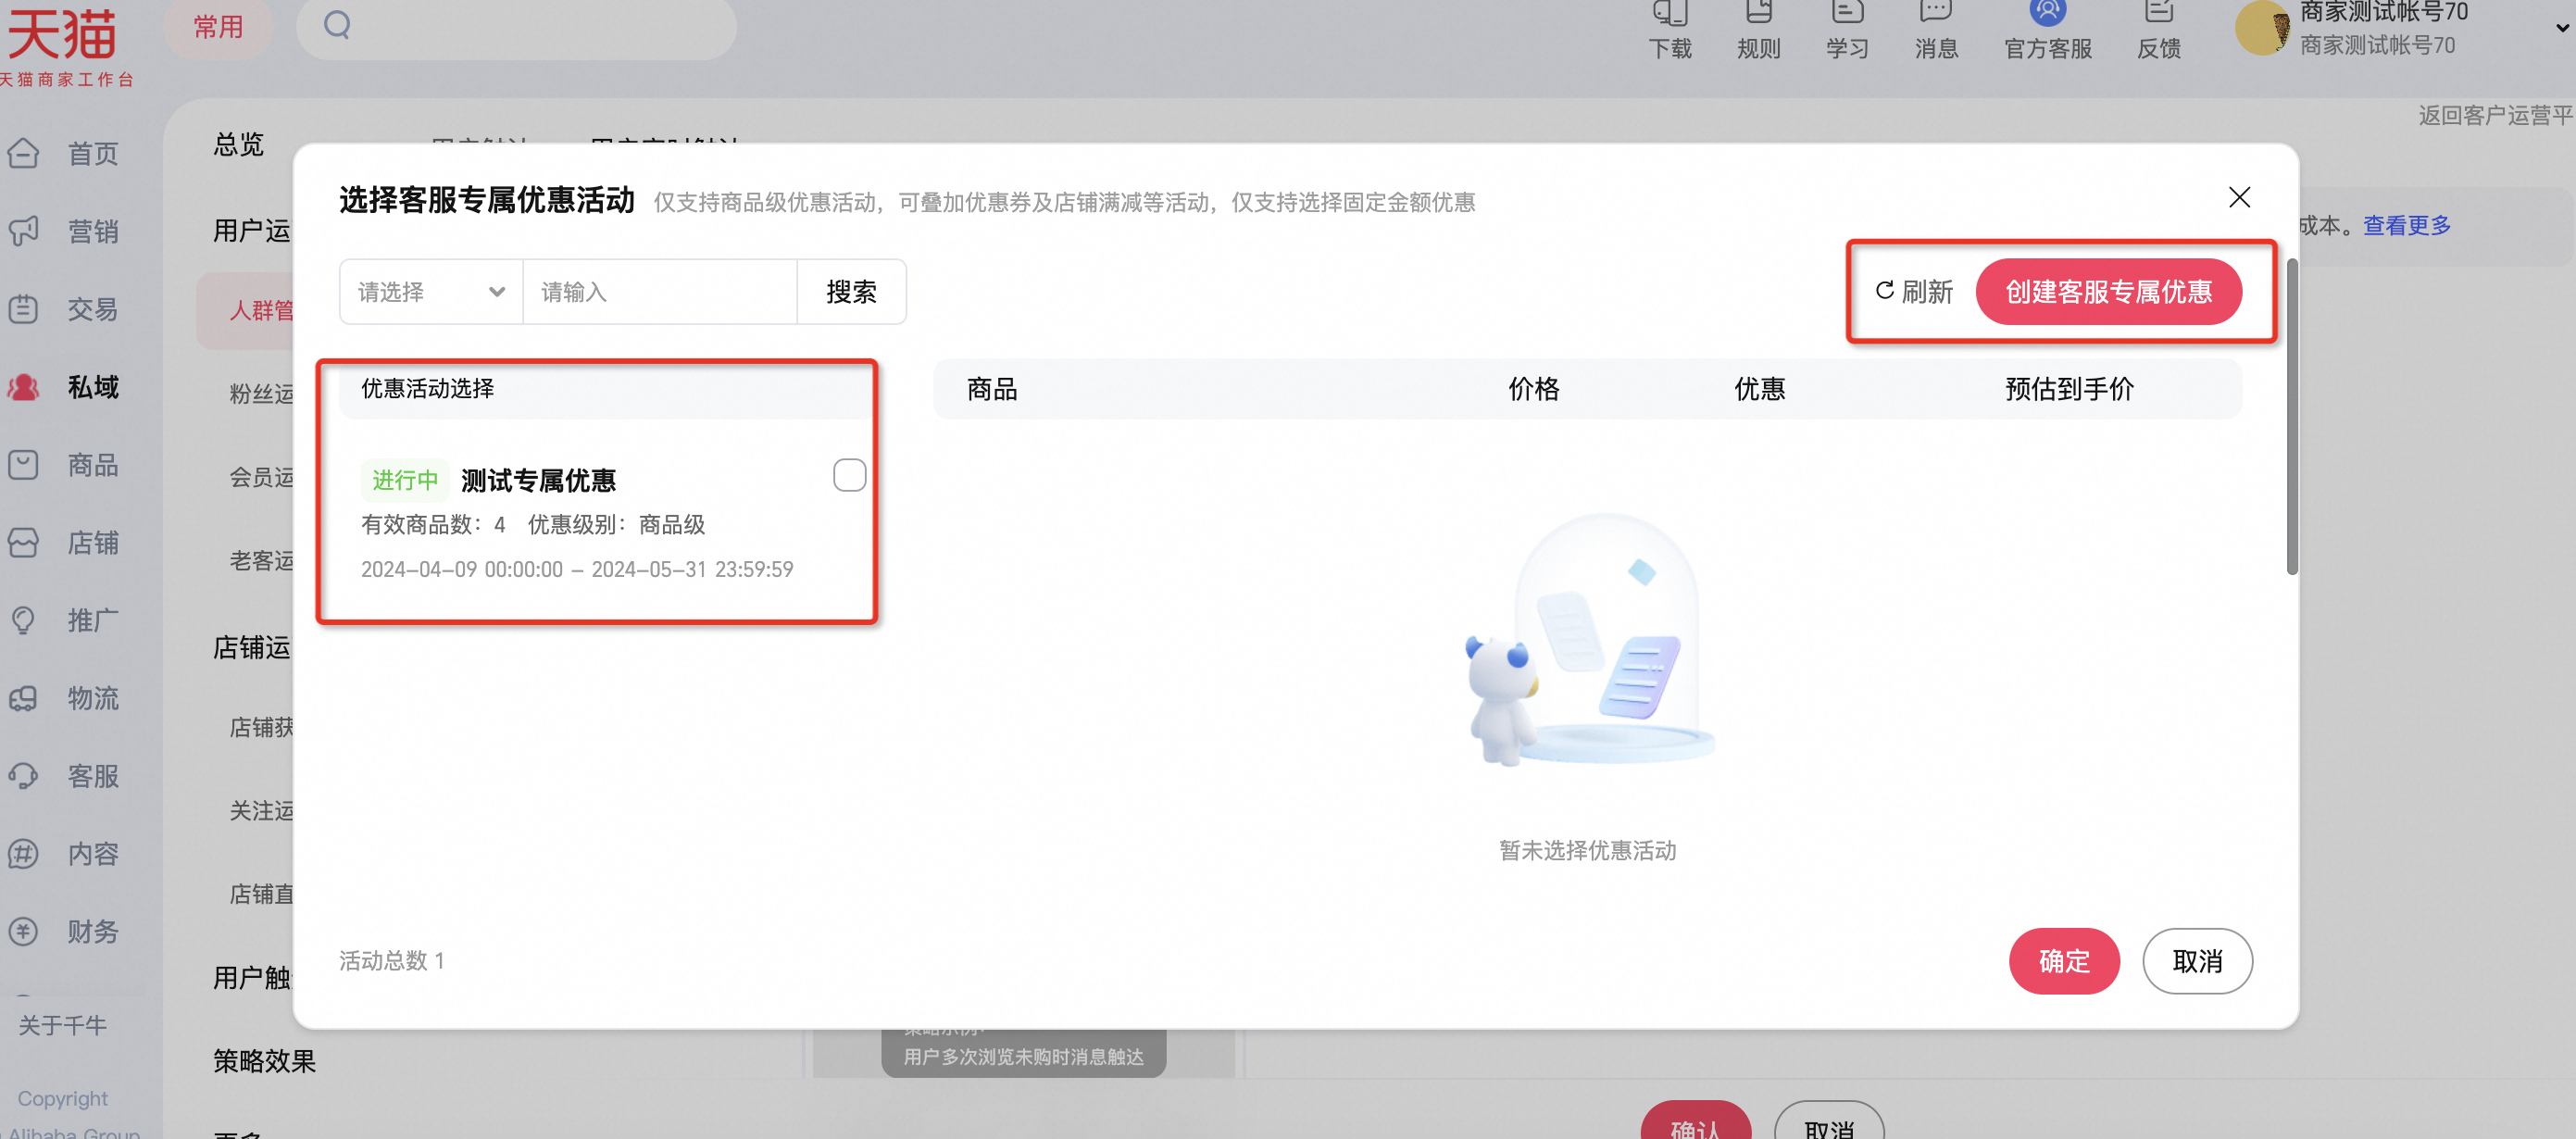Select the 常用 tab in top bar

[x=219, y=27]
